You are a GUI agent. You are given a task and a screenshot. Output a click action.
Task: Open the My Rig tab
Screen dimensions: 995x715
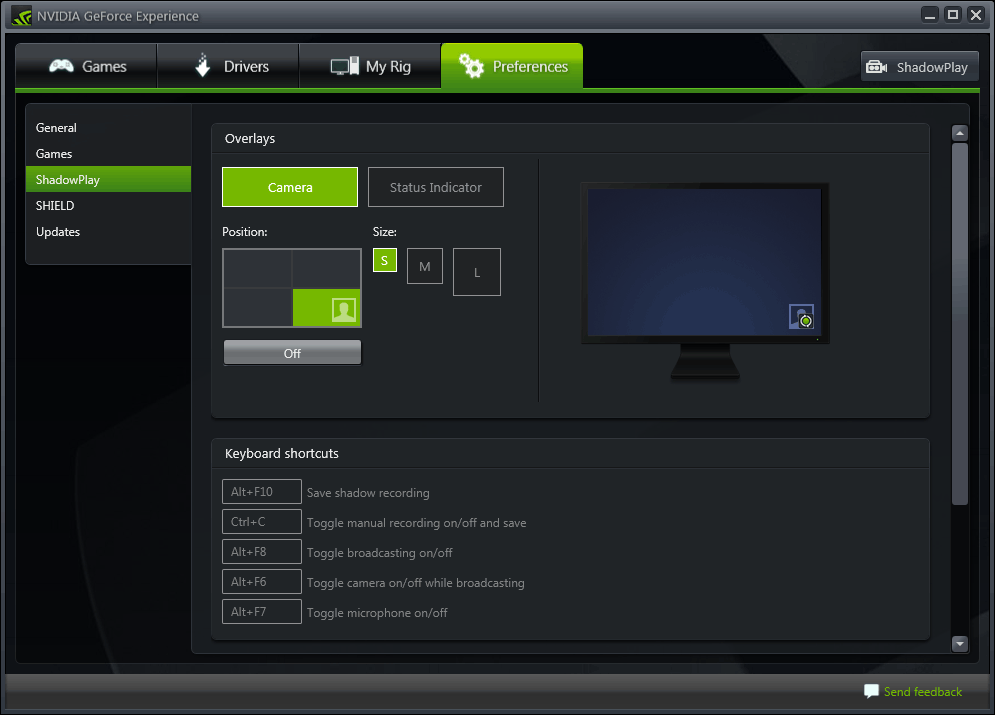(370, 66)
